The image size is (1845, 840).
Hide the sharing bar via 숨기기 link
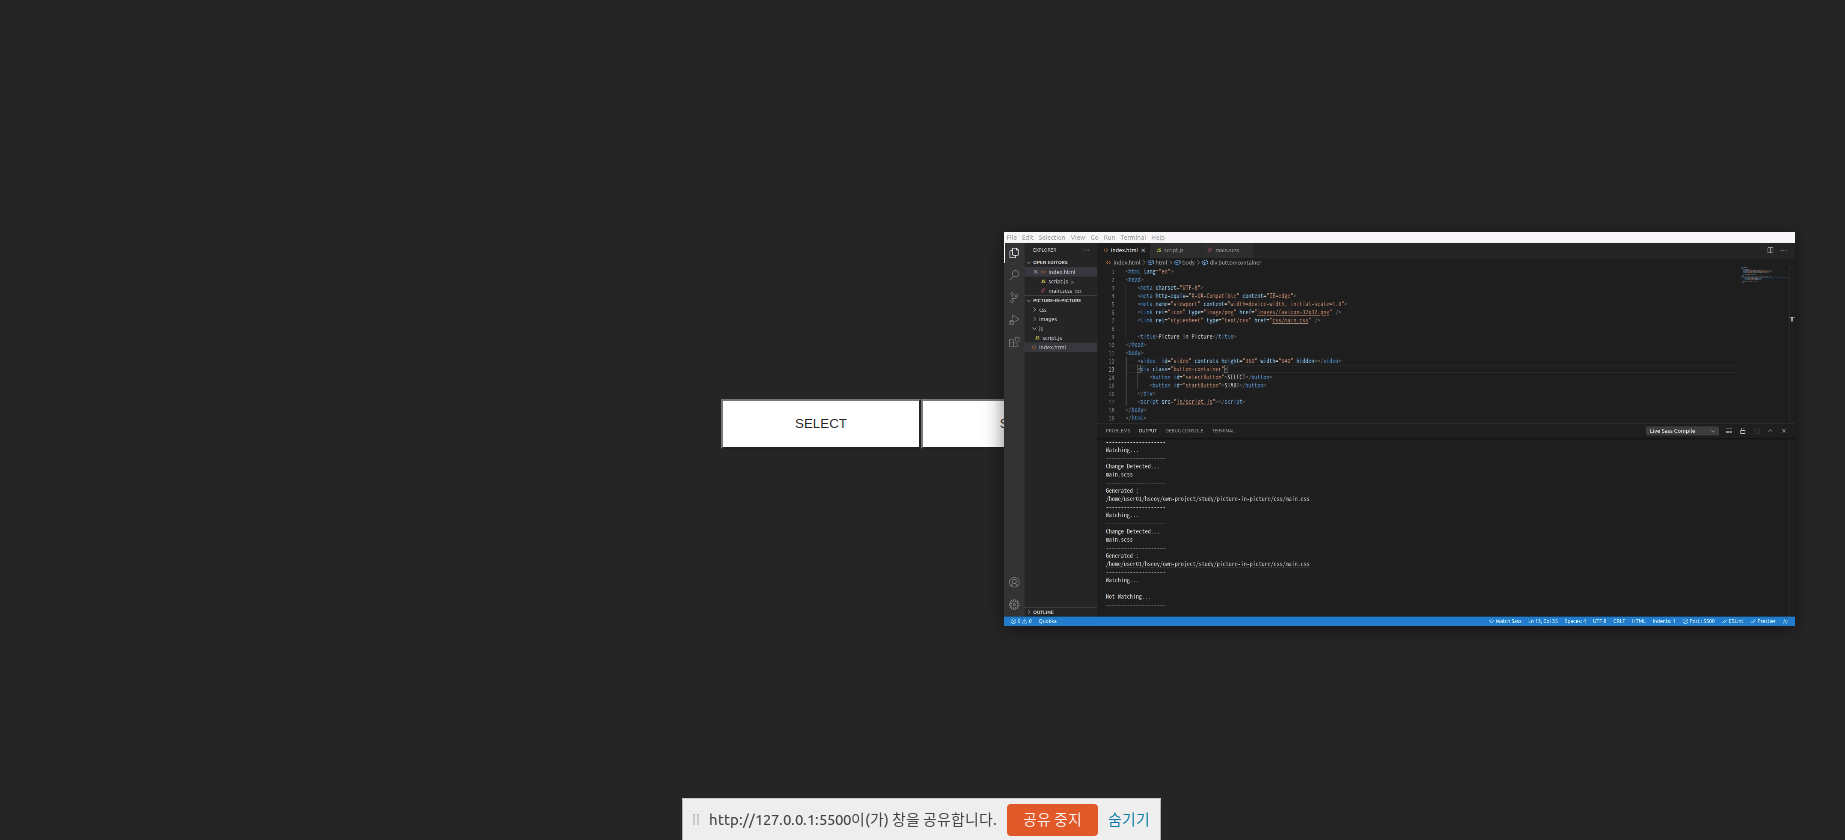click(x=1128, y=819)
